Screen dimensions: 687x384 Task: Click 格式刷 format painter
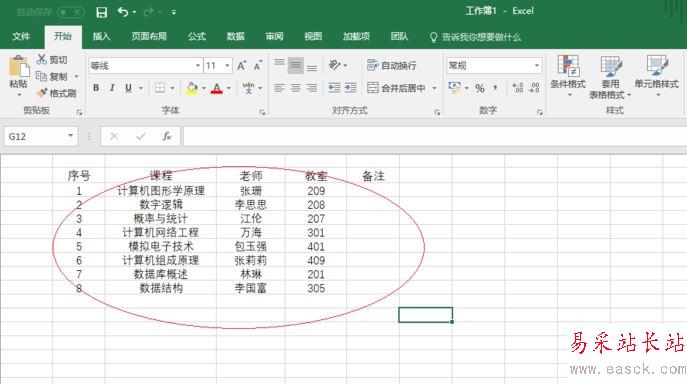click(57, 93)
